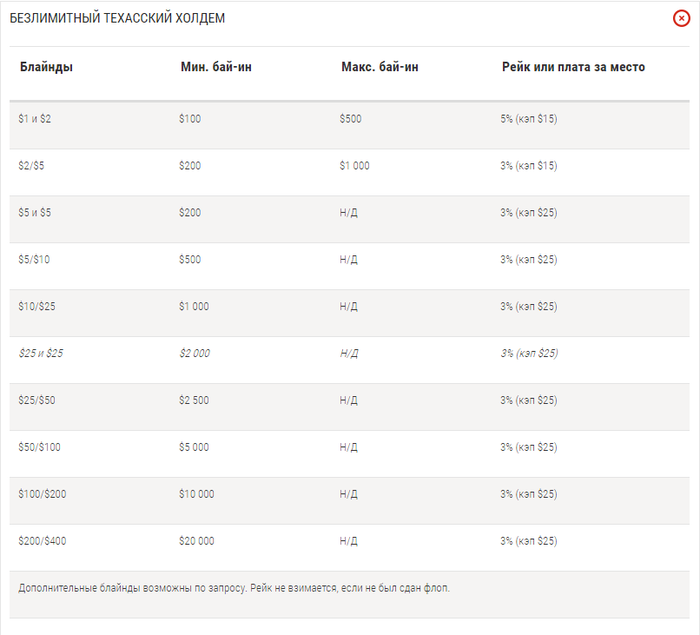
Task: Click the Дополнительные блайнды footnote text
Action: point(234,588)
